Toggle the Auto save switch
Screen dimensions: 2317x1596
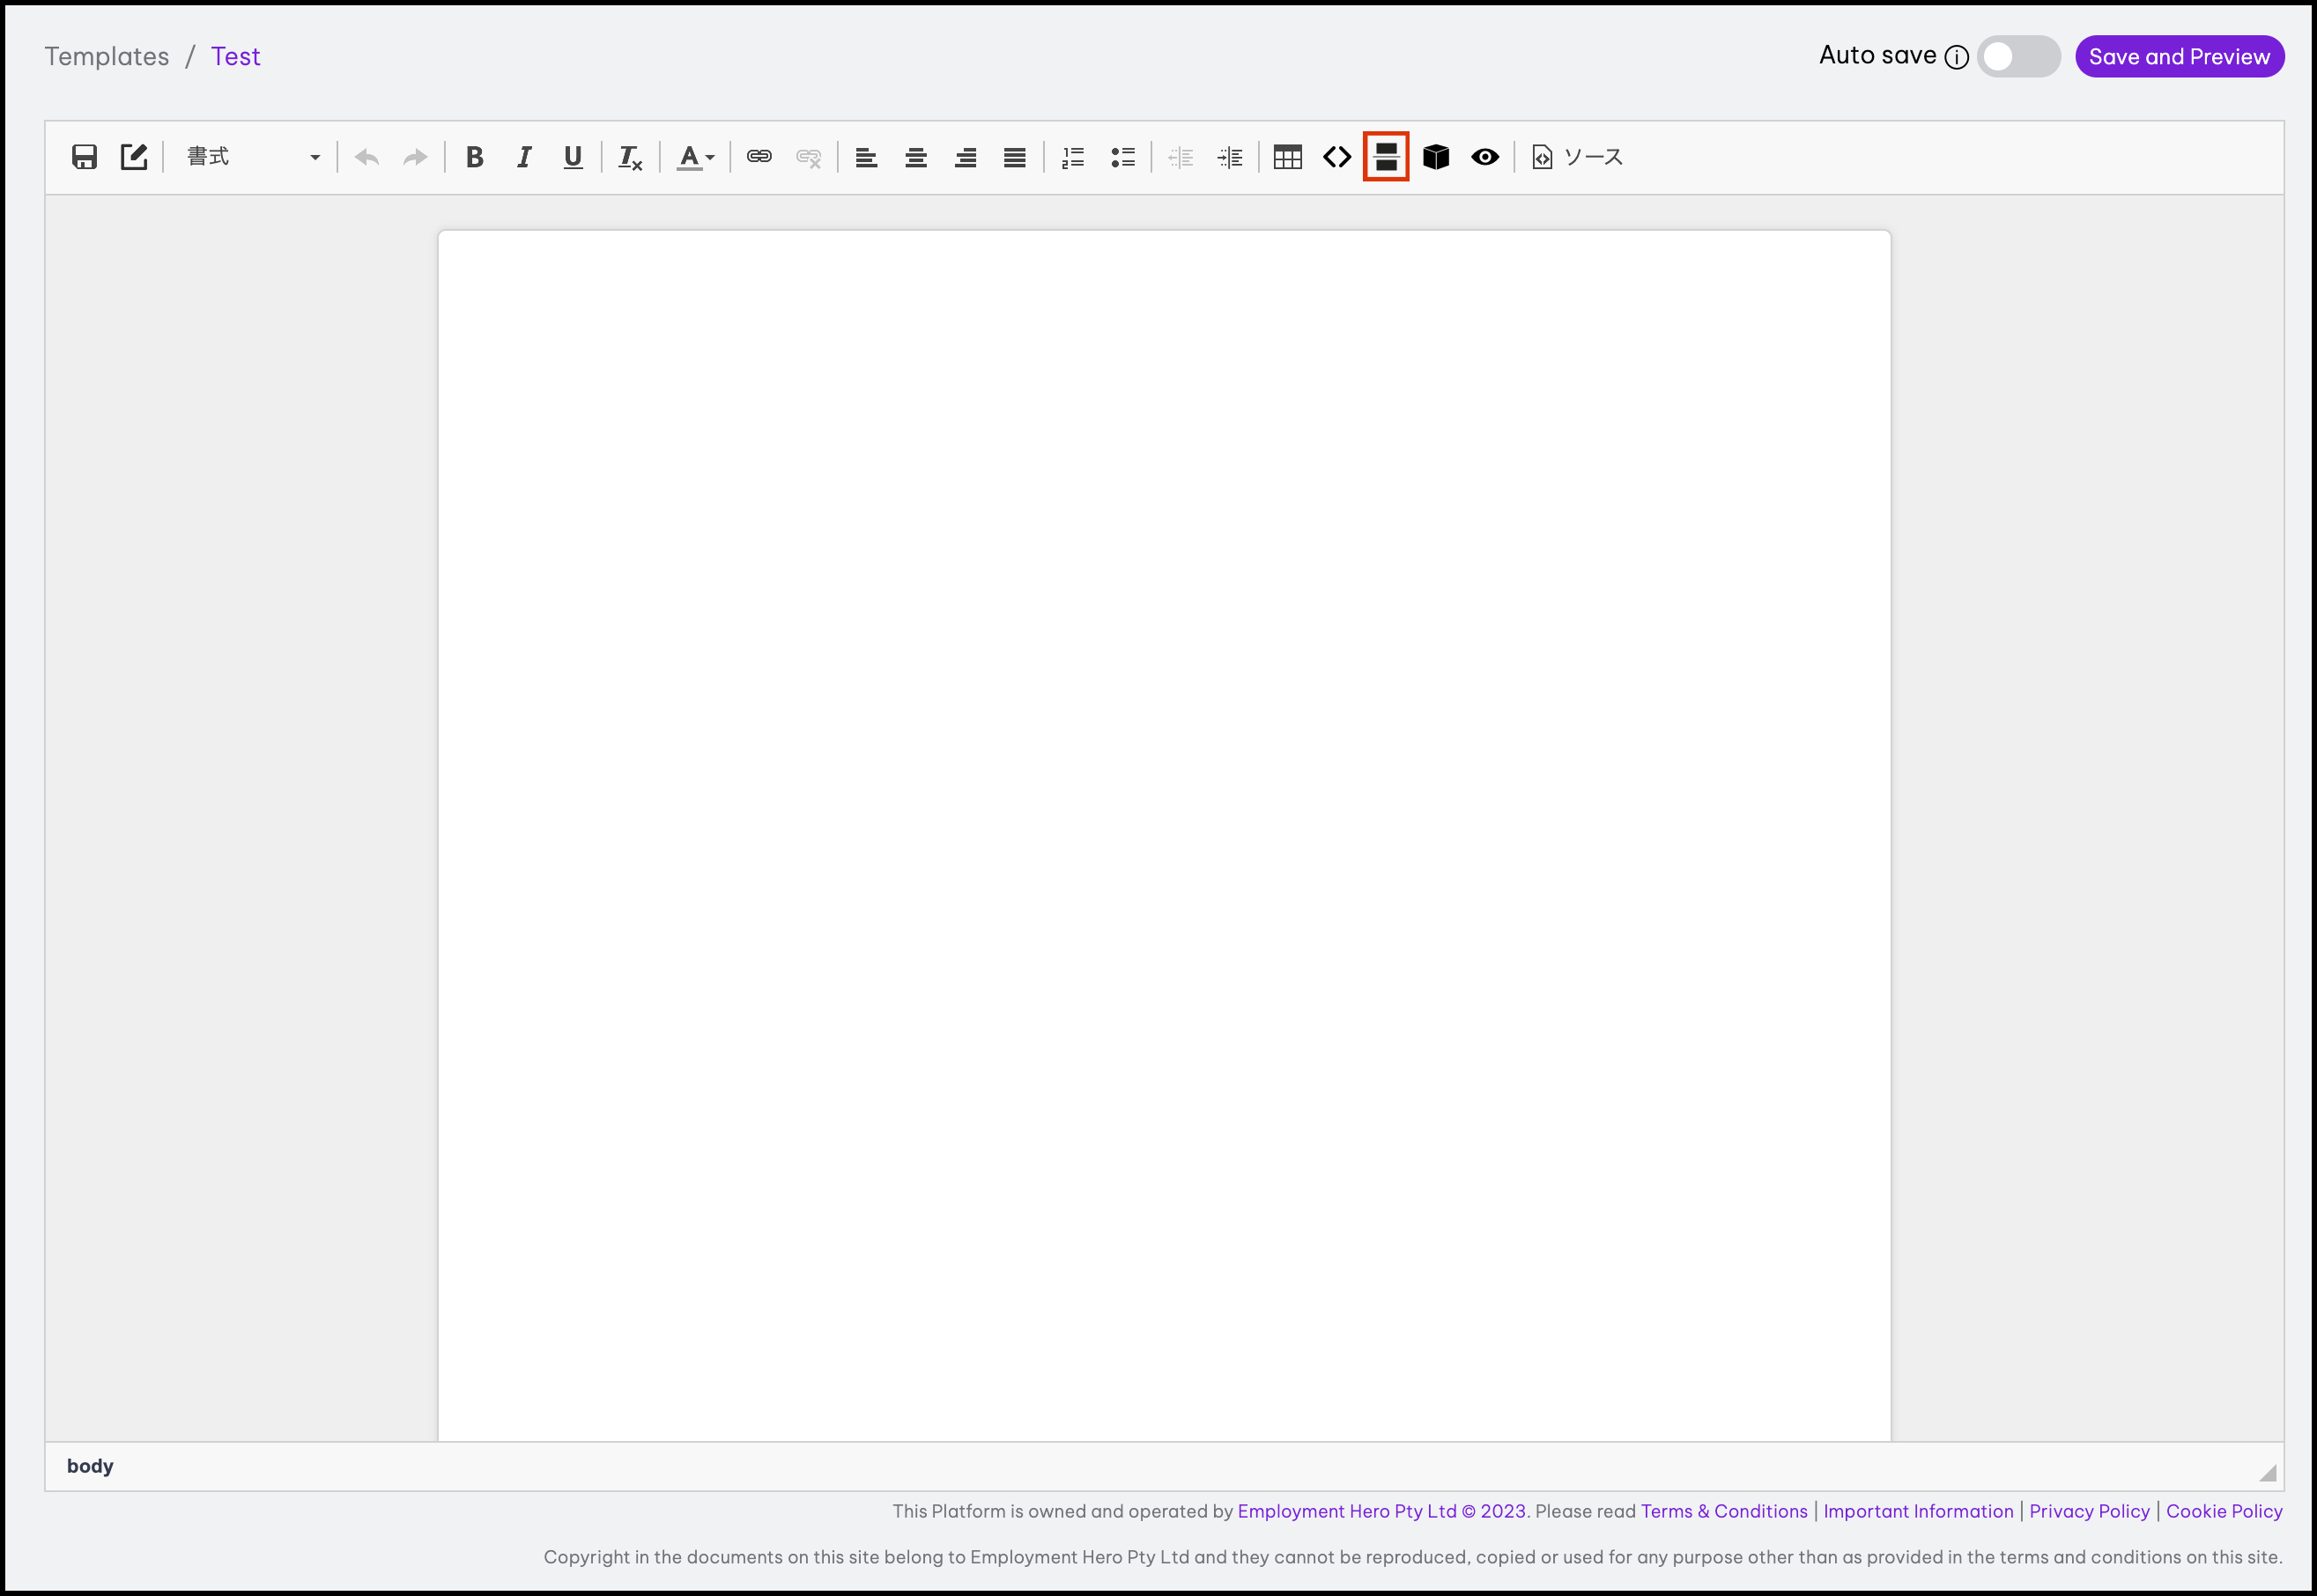2018,57
